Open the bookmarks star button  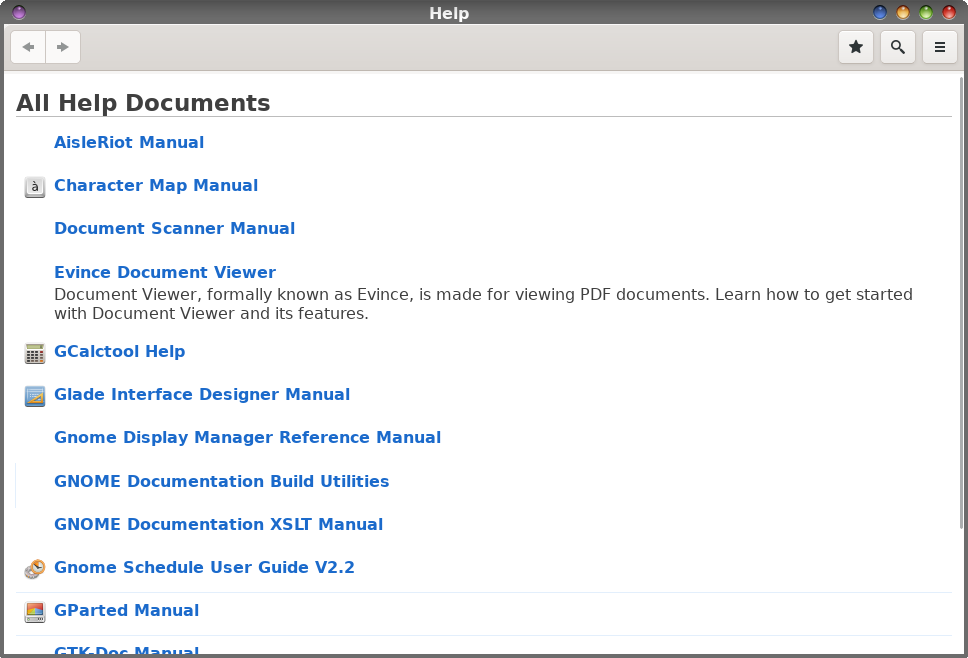(856, 47)
